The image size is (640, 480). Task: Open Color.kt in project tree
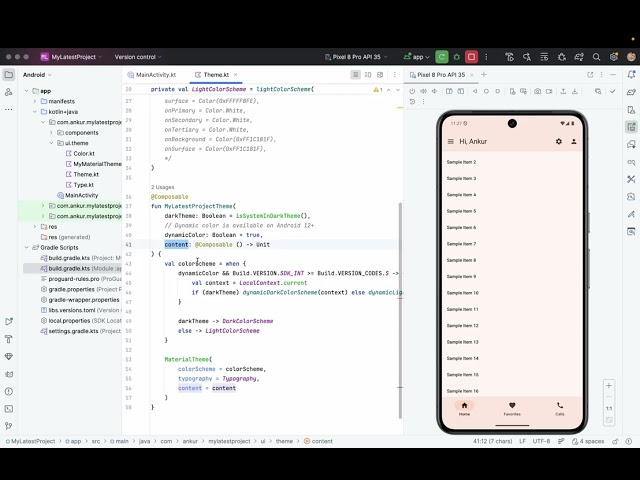pos(80,153)
